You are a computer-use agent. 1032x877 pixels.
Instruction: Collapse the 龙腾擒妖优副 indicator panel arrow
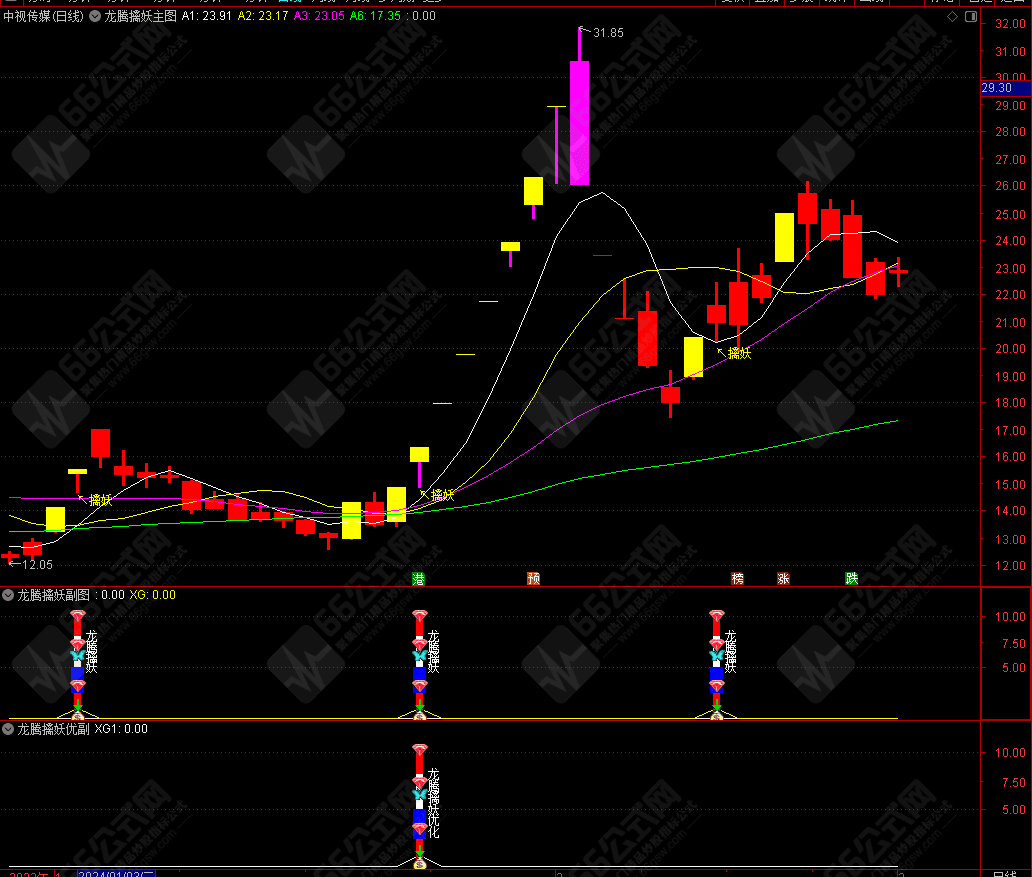pyautogui.click(x=8, y=730)
